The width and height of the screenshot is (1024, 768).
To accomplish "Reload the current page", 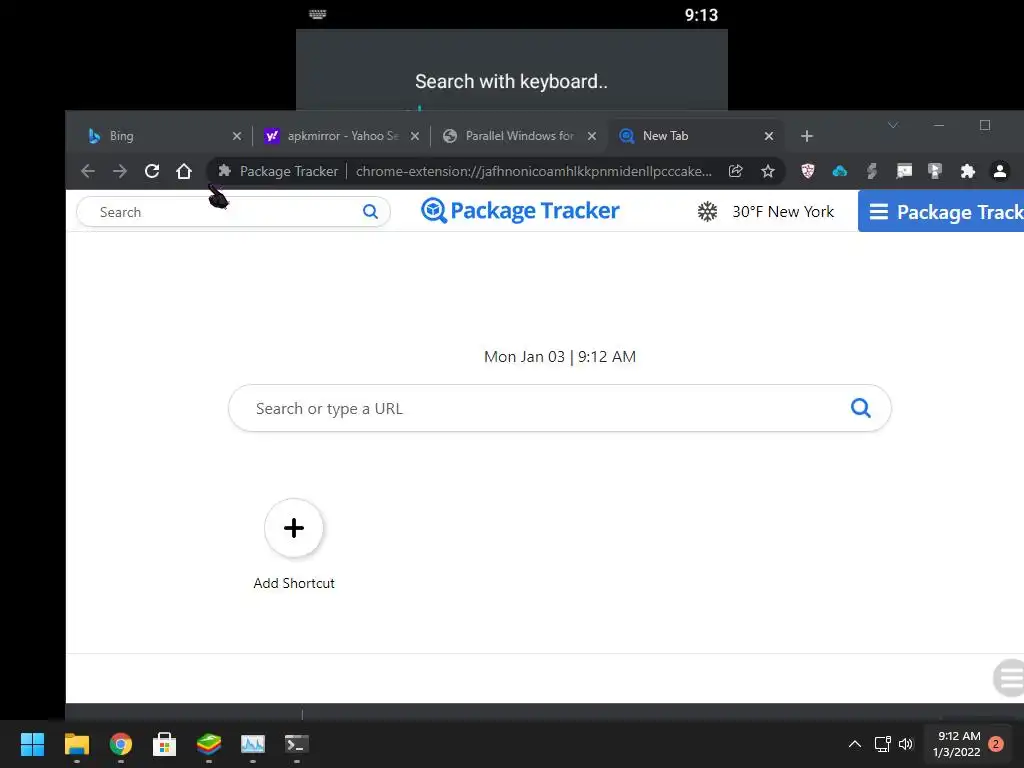I will pos(152,171).
